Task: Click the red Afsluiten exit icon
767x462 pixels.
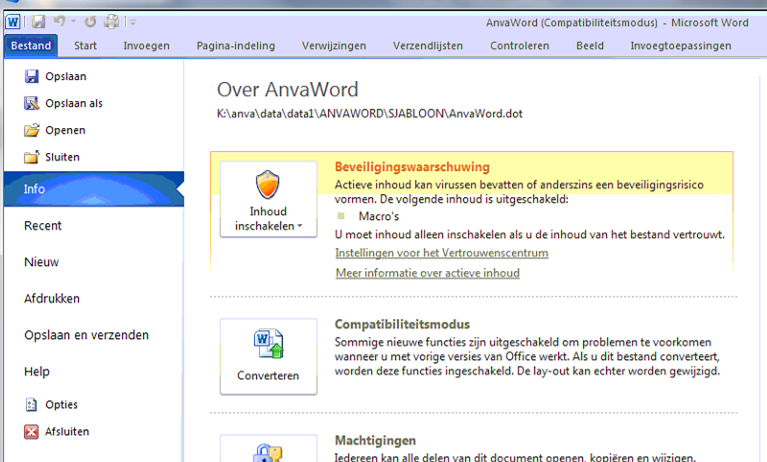Action: (31, 432)
